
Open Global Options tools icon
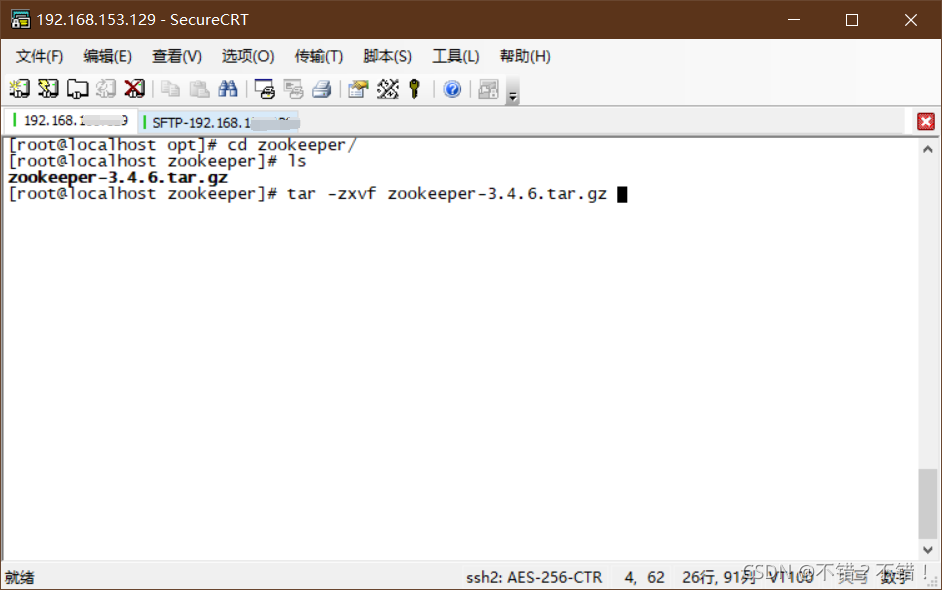pyautogui.click(x=387, y=89)
